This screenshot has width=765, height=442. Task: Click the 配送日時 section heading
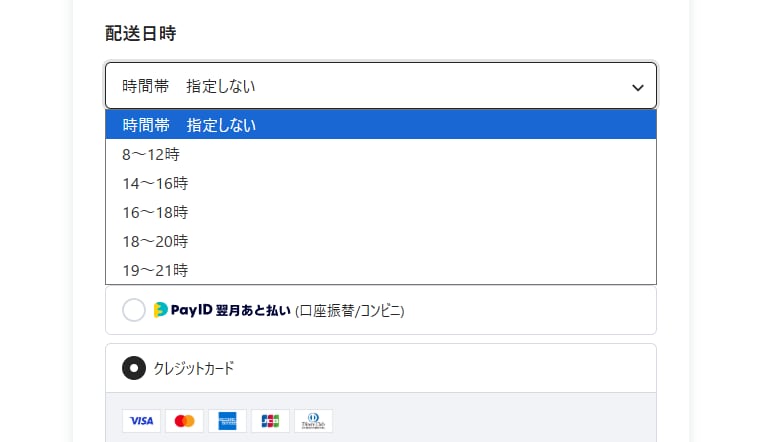pos(140,33)
